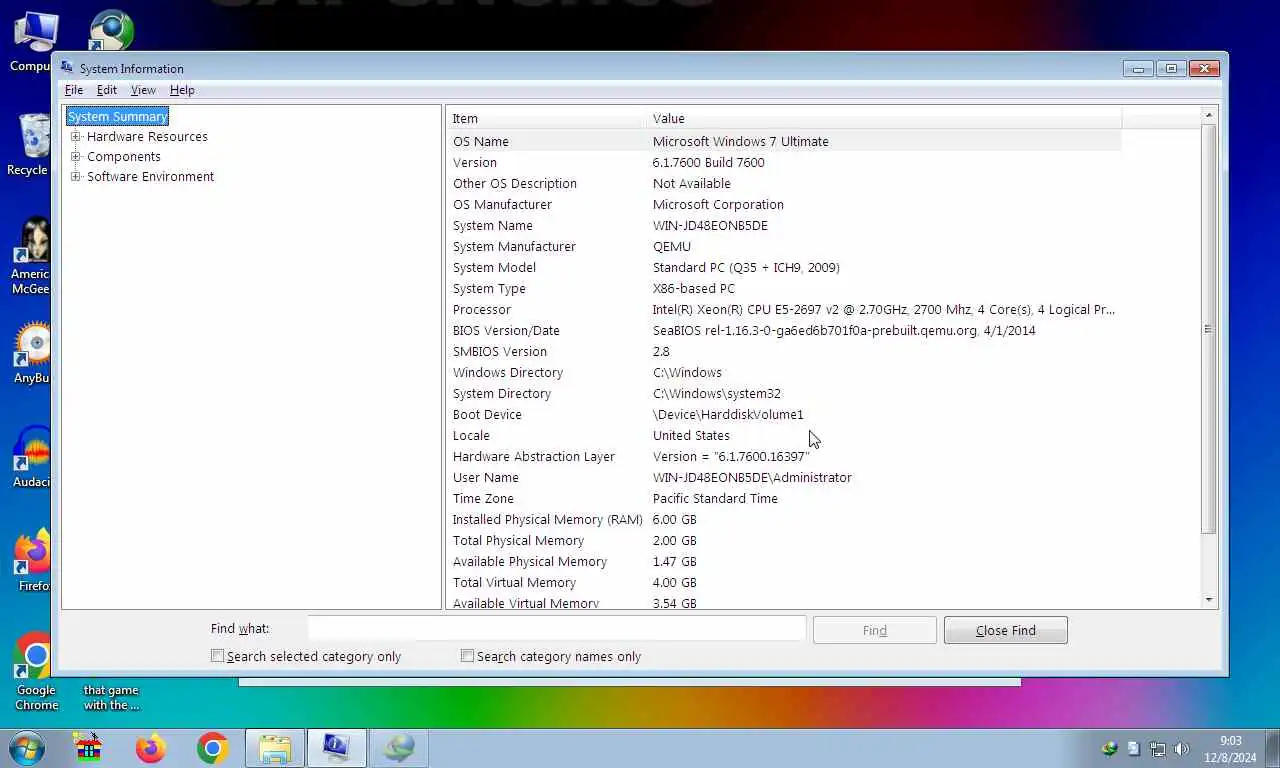Open the File menu
The width and height of the screenshot is (1280, 768).
(74, 90)
